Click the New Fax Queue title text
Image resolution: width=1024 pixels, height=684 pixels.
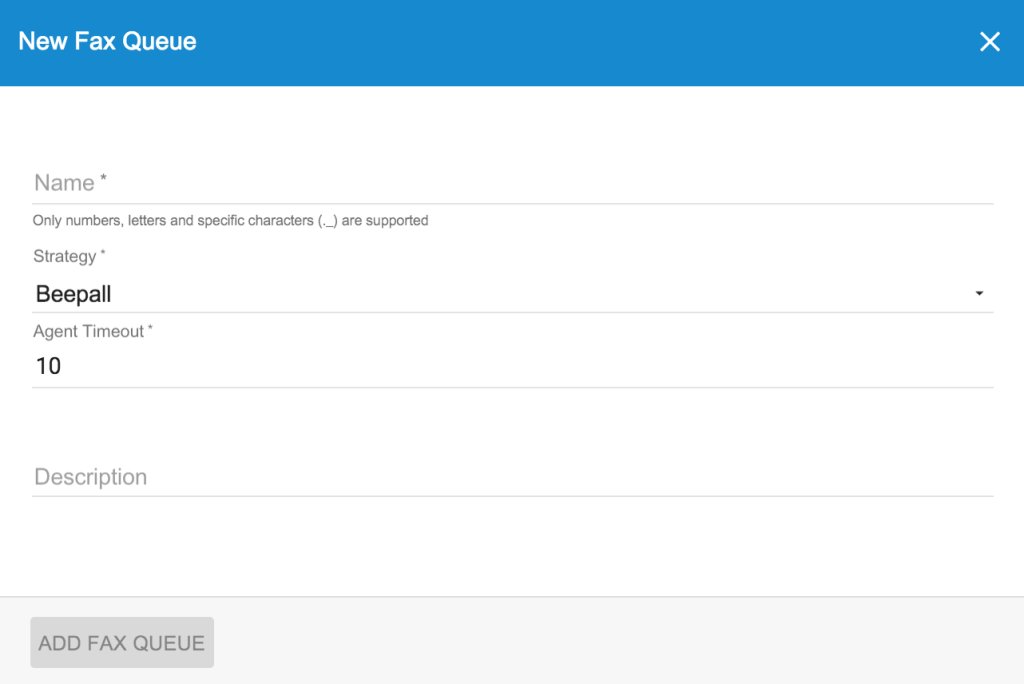(107, 41)
